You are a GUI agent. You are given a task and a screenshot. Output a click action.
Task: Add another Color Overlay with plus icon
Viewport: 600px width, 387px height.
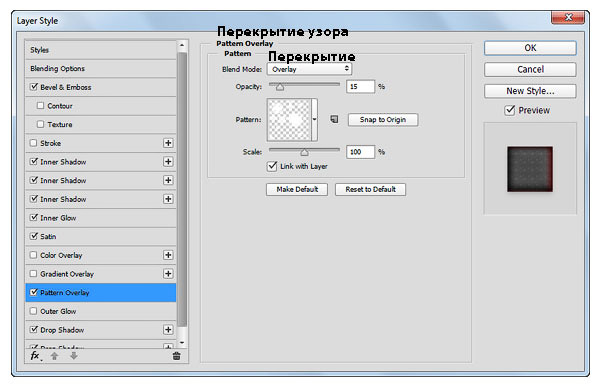pyautogui.click(x=168, y=255)
